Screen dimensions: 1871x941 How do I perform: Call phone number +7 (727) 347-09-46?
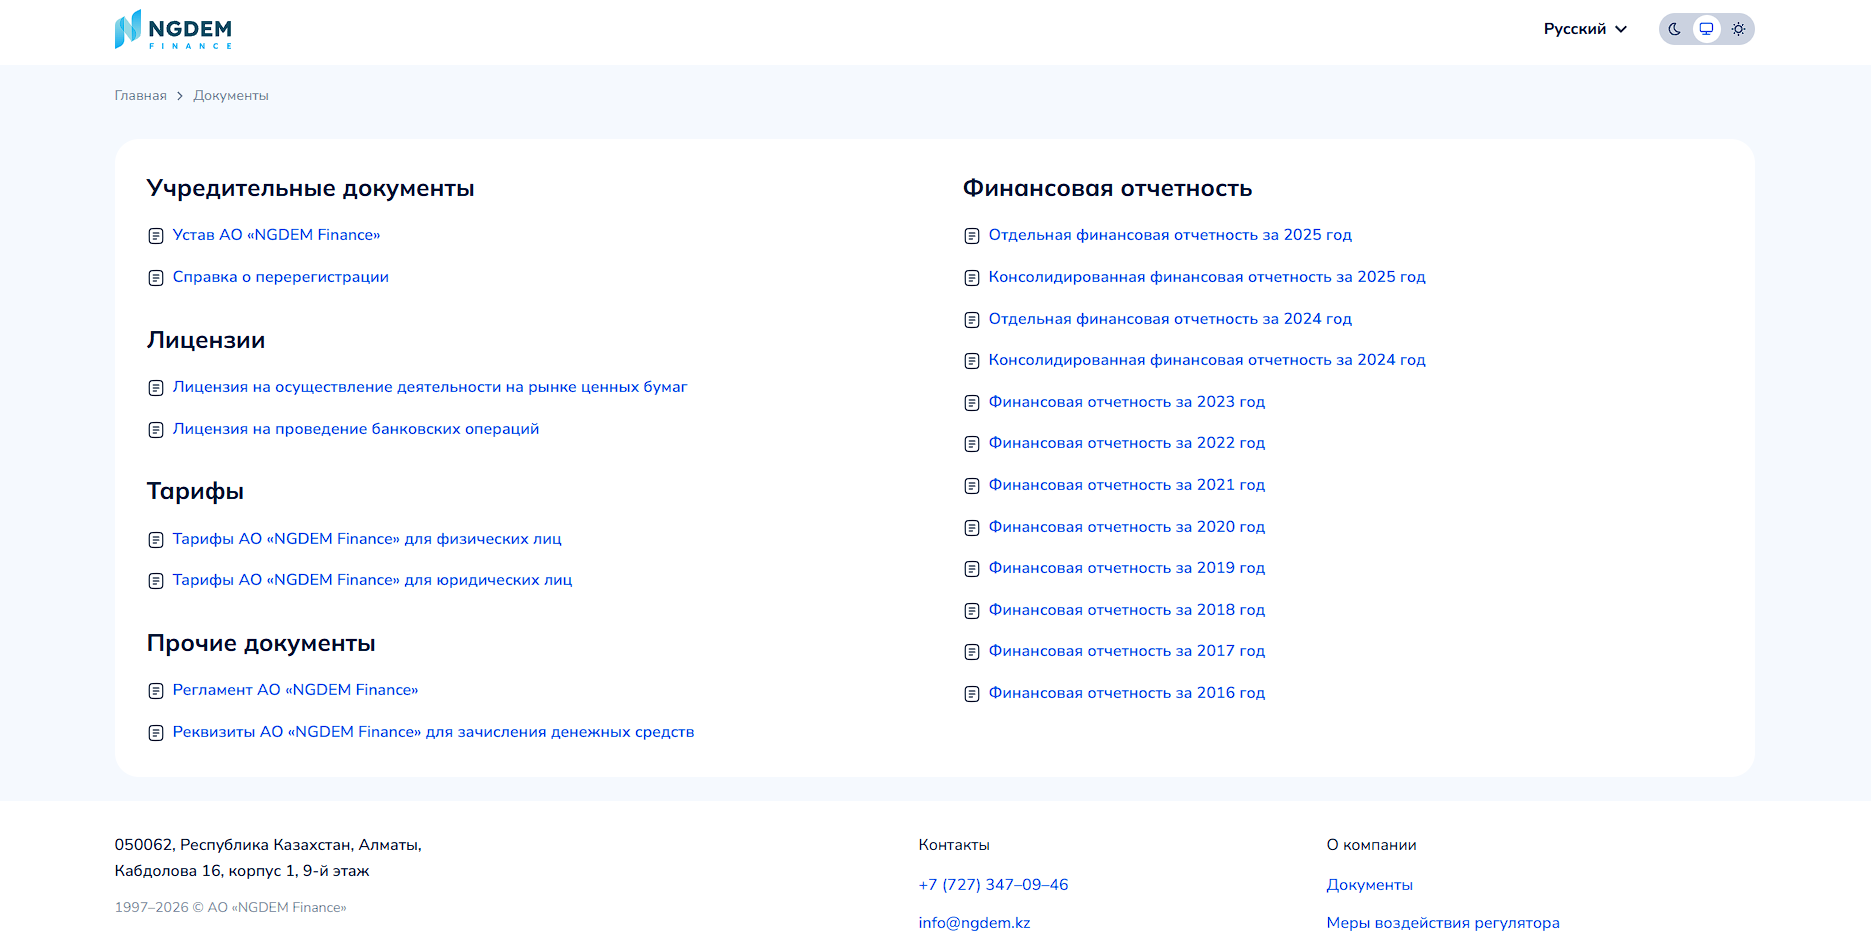coord(993,885)
